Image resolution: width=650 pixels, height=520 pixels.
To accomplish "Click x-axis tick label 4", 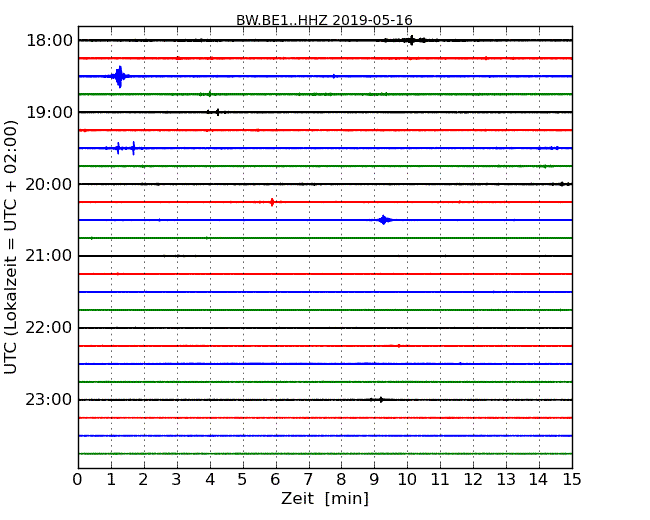I will click(x=210, y=480).
